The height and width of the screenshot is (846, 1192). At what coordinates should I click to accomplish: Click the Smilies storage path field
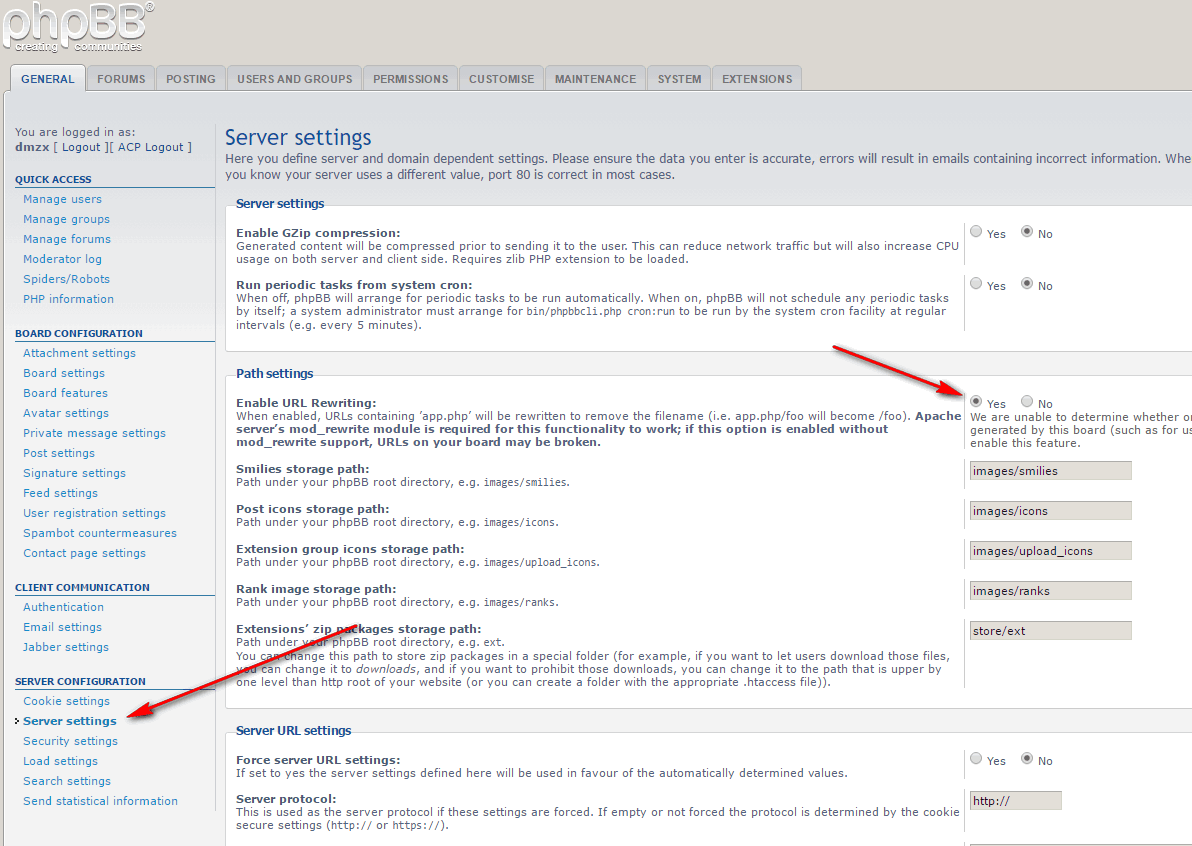click(1050, 471)
